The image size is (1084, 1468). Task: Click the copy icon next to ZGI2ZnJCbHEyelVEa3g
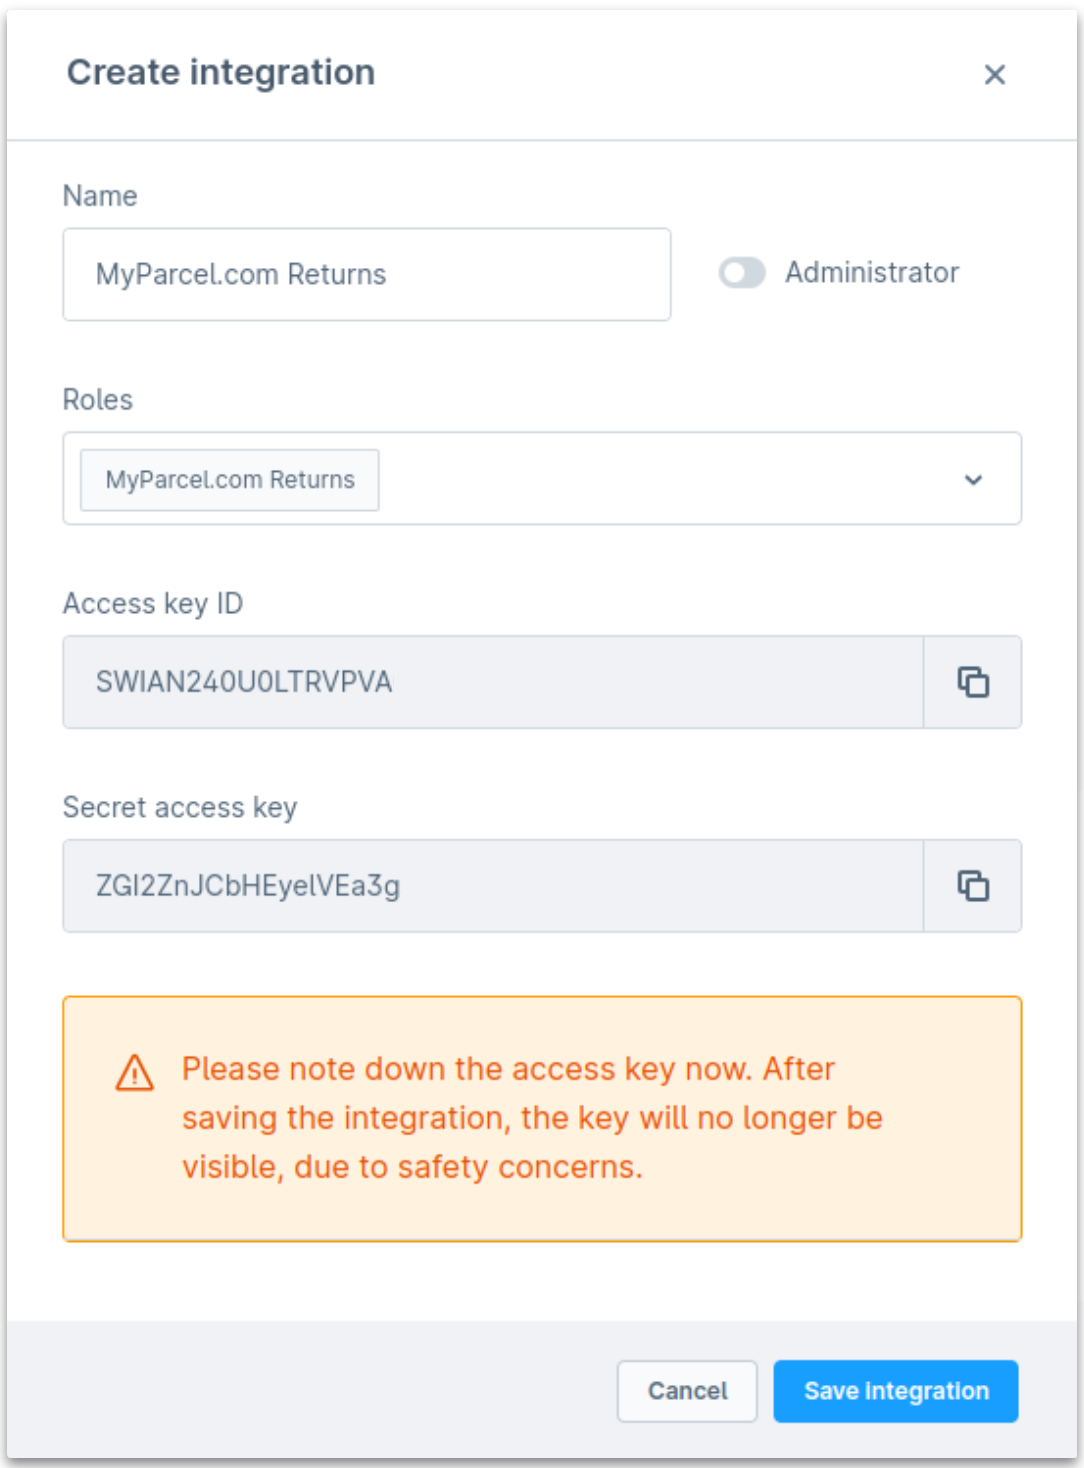point(971,886)
